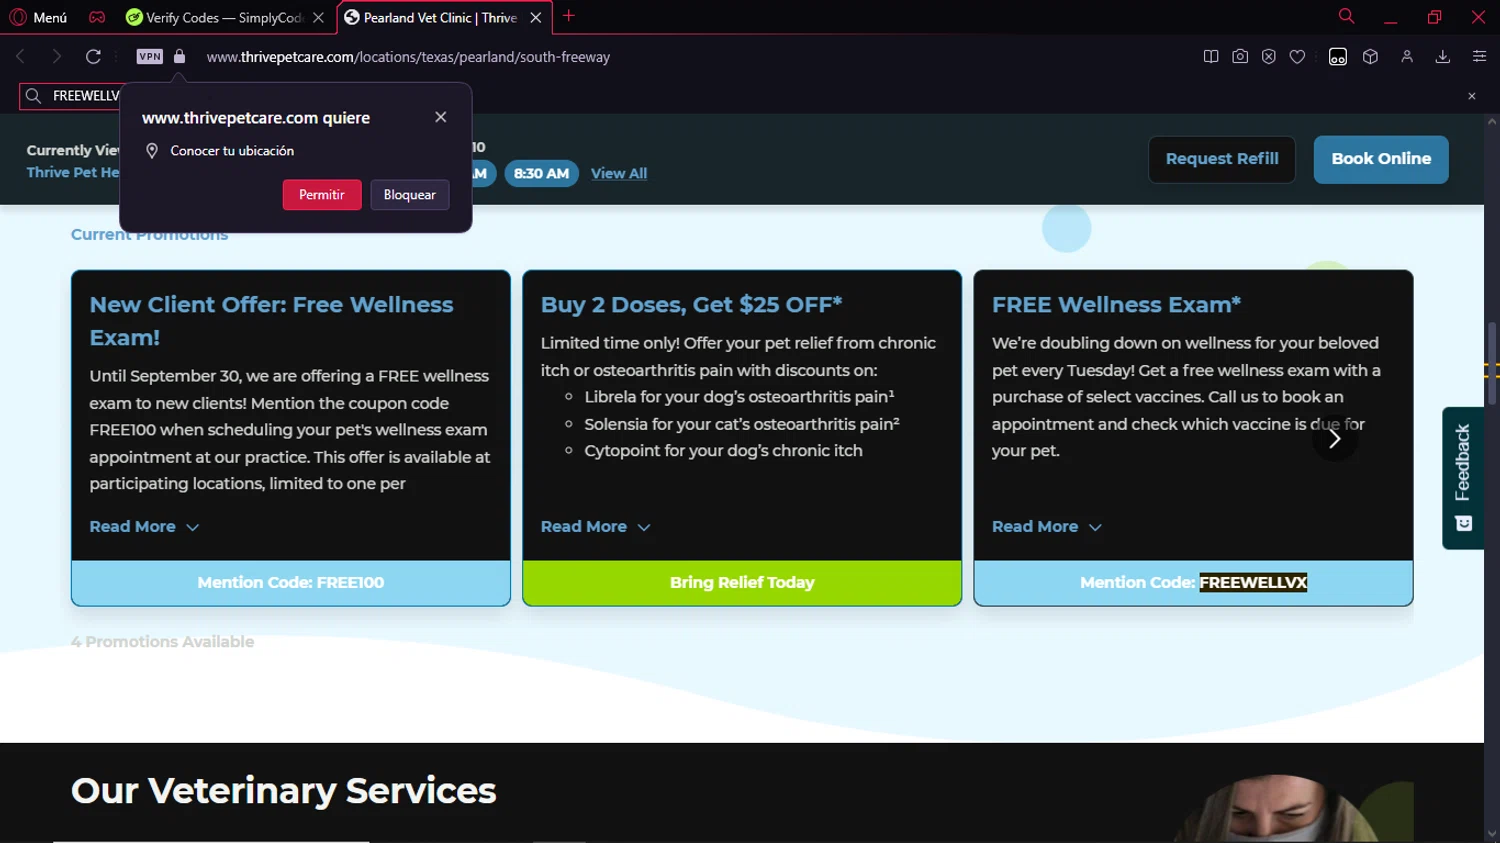
Task: Dismiss the location permission popup
Action: [441, 117]
